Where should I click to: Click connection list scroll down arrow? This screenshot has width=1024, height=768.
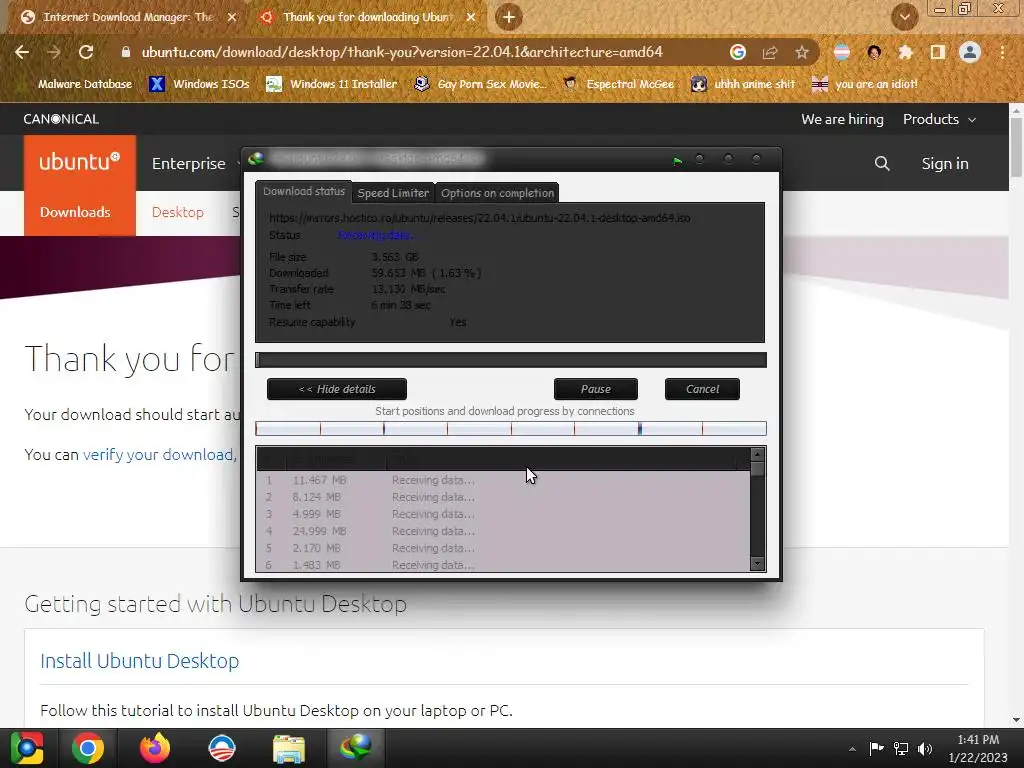point(758,564)
